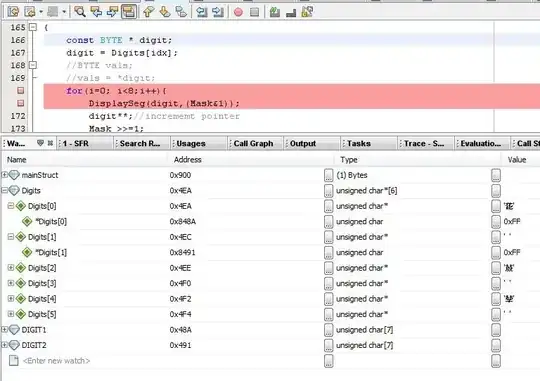Expand the Digits[2] node
Screen dimensions: 540x381
pos(11,267)
